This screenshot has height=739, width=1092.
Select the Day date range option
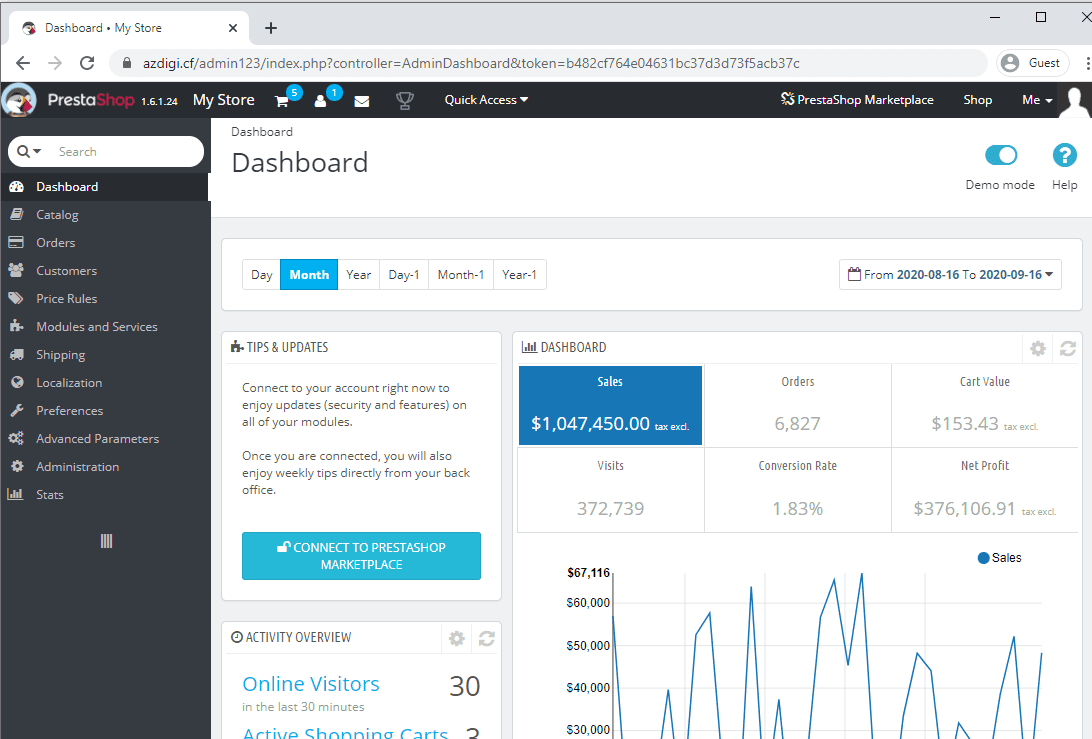[x=262, y=275]
